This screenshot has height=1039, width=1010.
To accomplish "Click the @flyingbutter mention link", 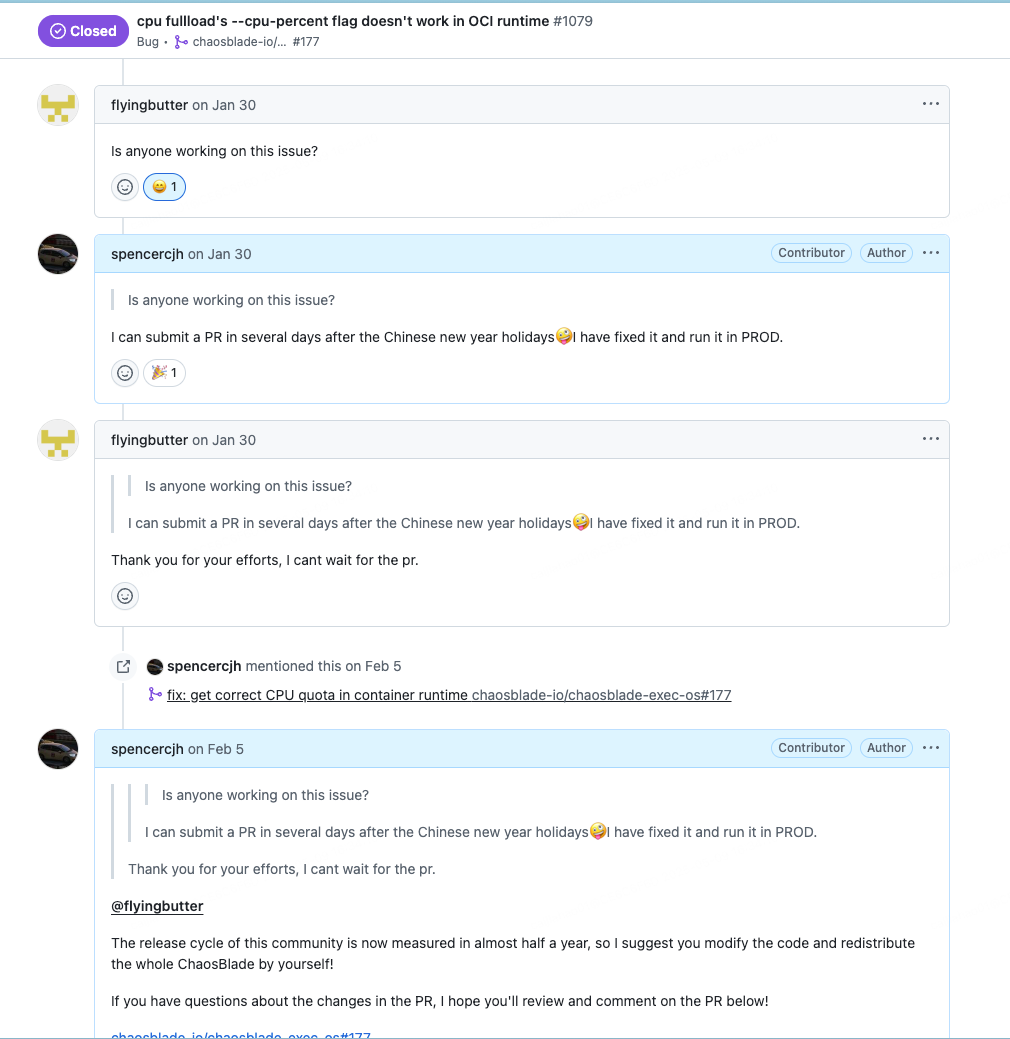I will (x=157, y=906).
